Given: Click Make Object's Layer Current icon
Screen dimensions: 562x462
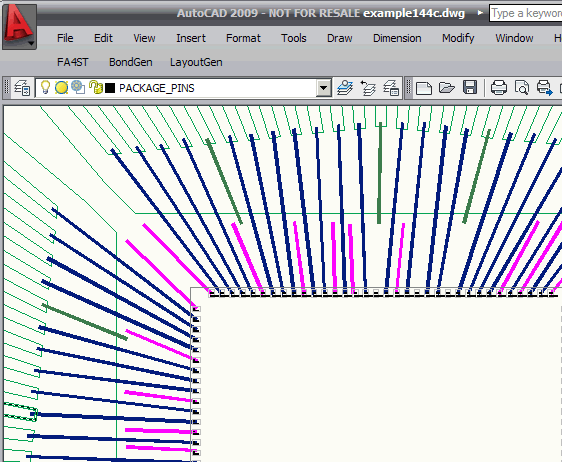Looking at the screenshot, I should (345, 88).
